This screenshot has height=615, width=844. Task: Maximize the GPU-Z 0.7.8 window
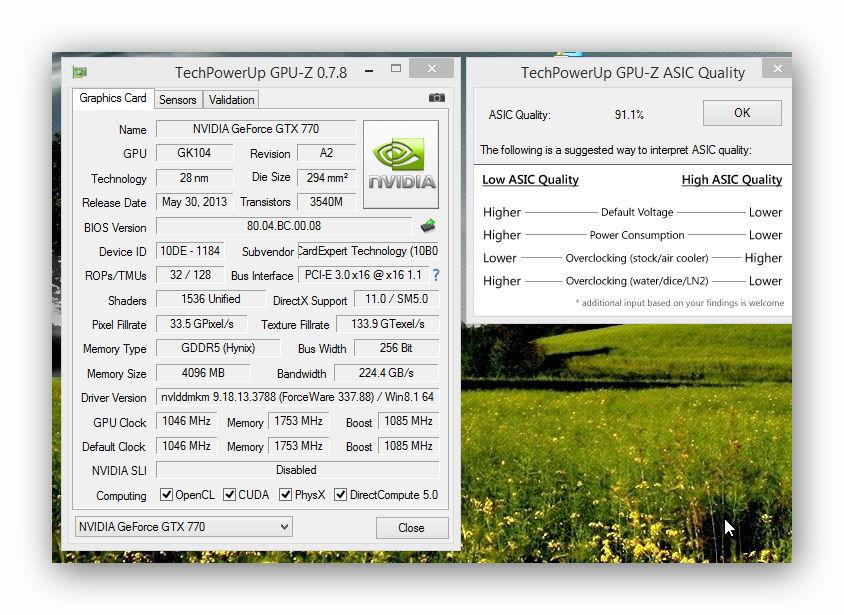point(396,68)
